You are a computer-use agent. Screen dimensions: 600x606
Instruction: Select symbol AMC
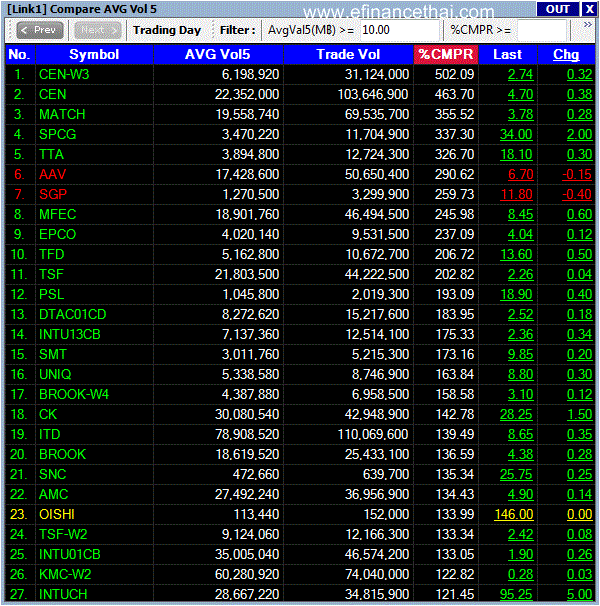point(53,495)
